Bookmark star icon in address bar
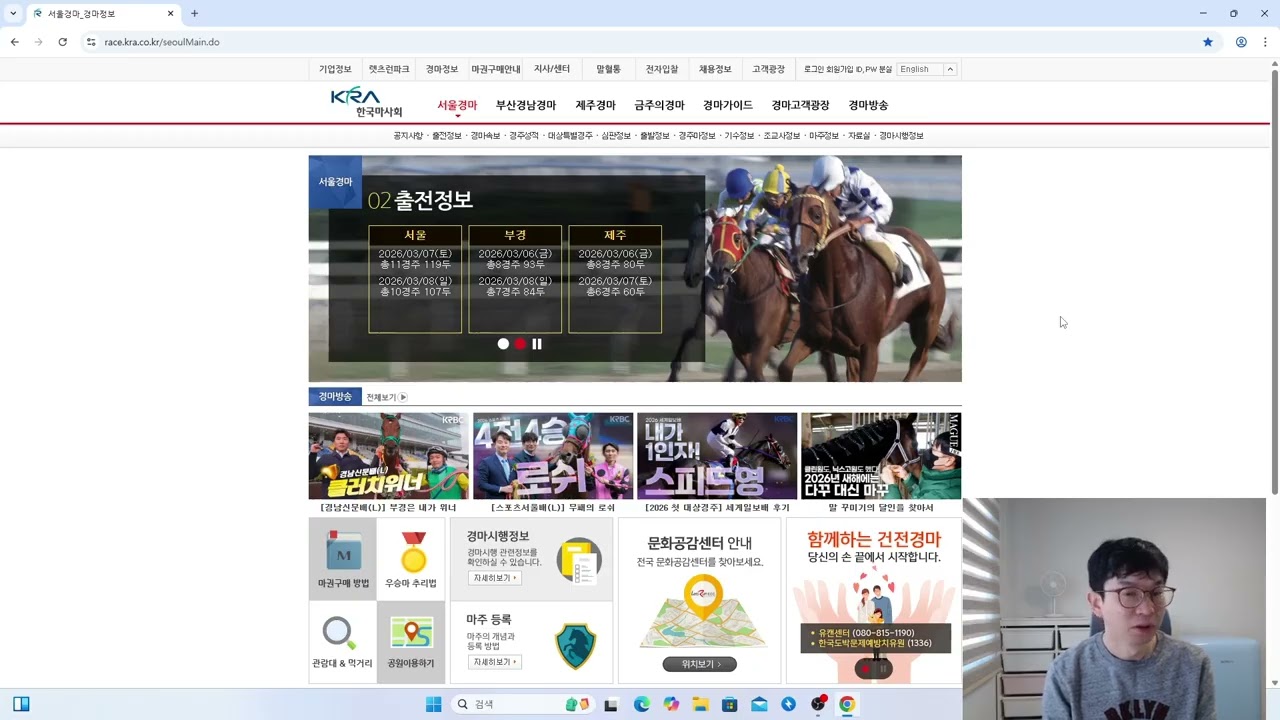The image size is (1280, 720). [x=1208, y=42]
